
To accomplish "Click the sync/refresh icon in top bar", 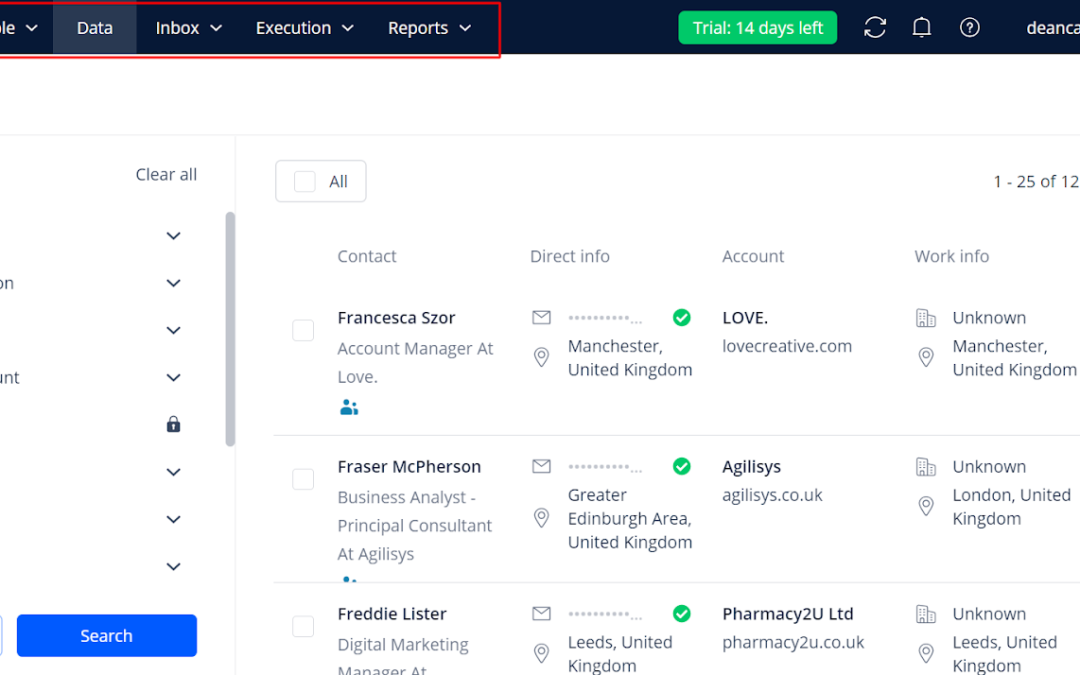I will point(874,27).
